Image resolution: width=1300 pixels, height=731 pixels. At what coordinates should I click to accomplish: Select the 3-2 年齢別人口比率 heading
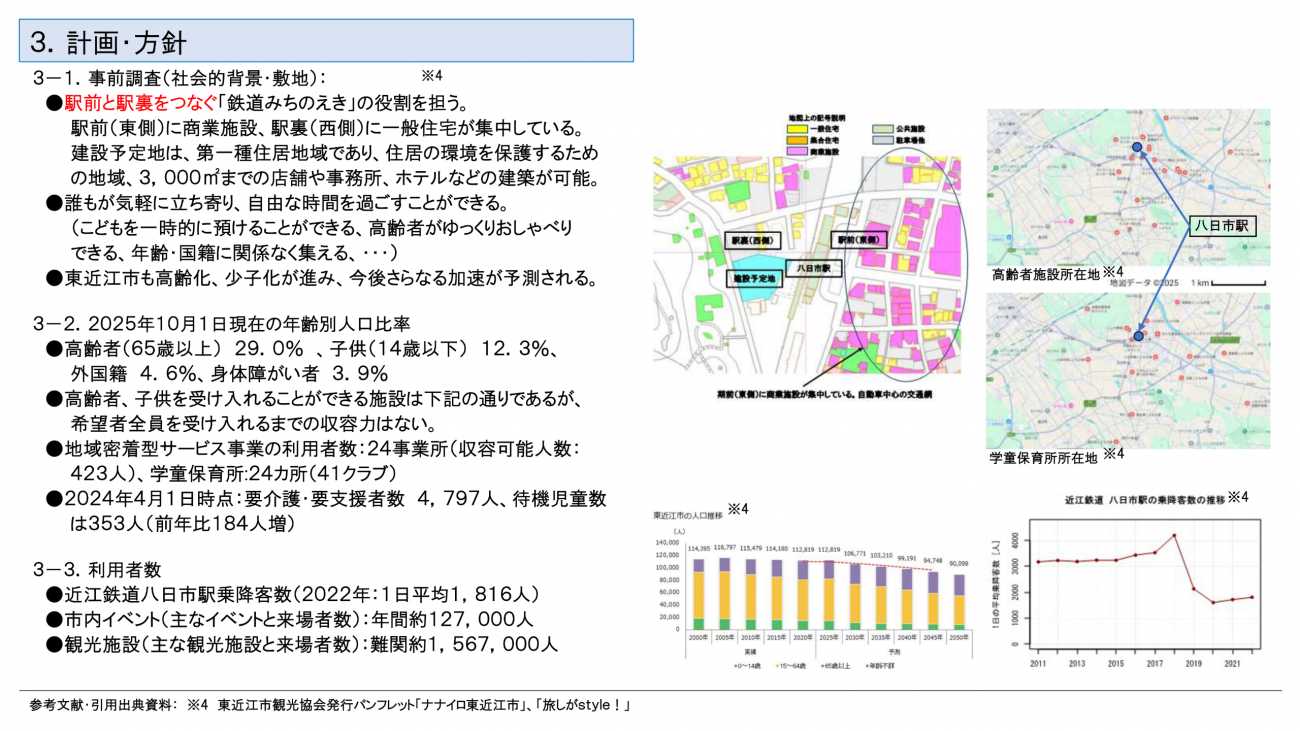221,323
